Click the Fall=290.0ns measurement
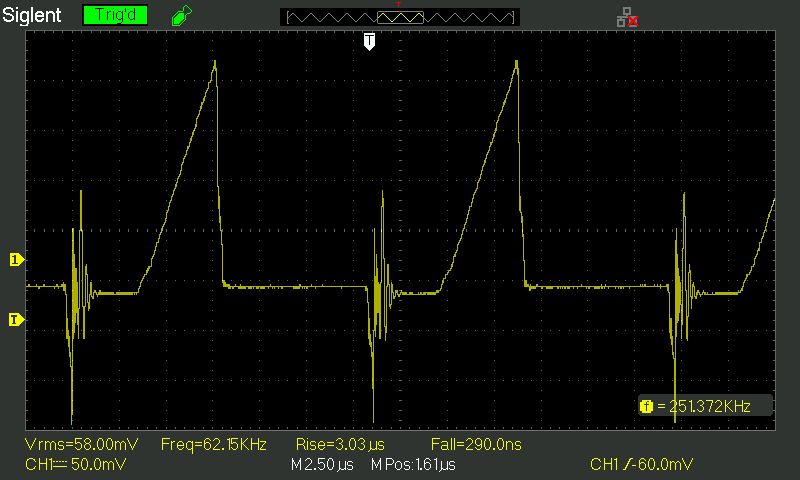Viewport: 800px width, 480px height. pyautogui.click(x=476, y=444)
